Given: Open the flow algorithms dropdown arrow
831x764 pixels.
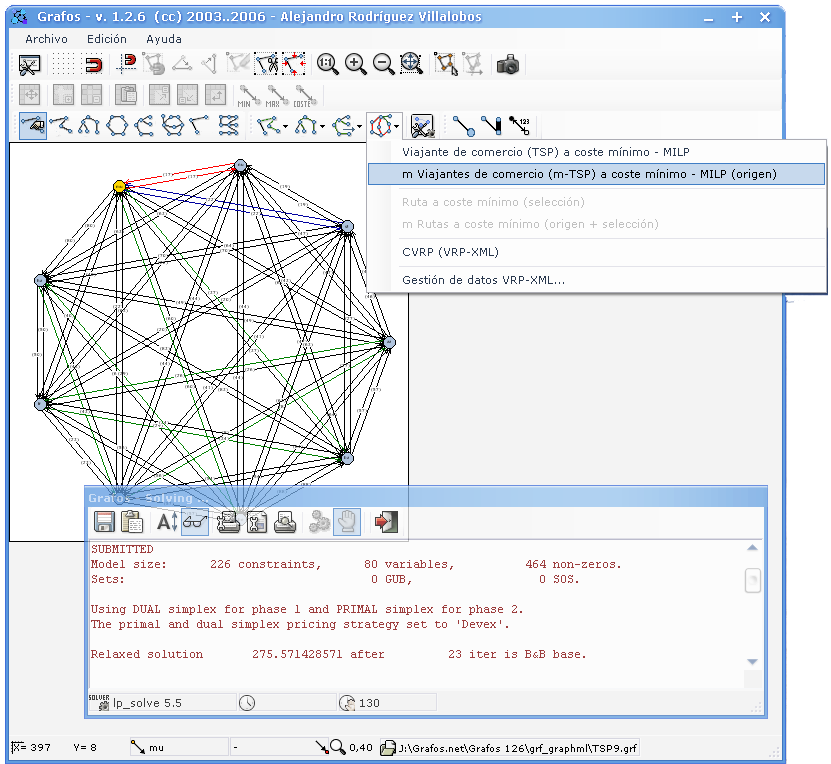Looking at the screenshot, I should [x=360, y=127].
